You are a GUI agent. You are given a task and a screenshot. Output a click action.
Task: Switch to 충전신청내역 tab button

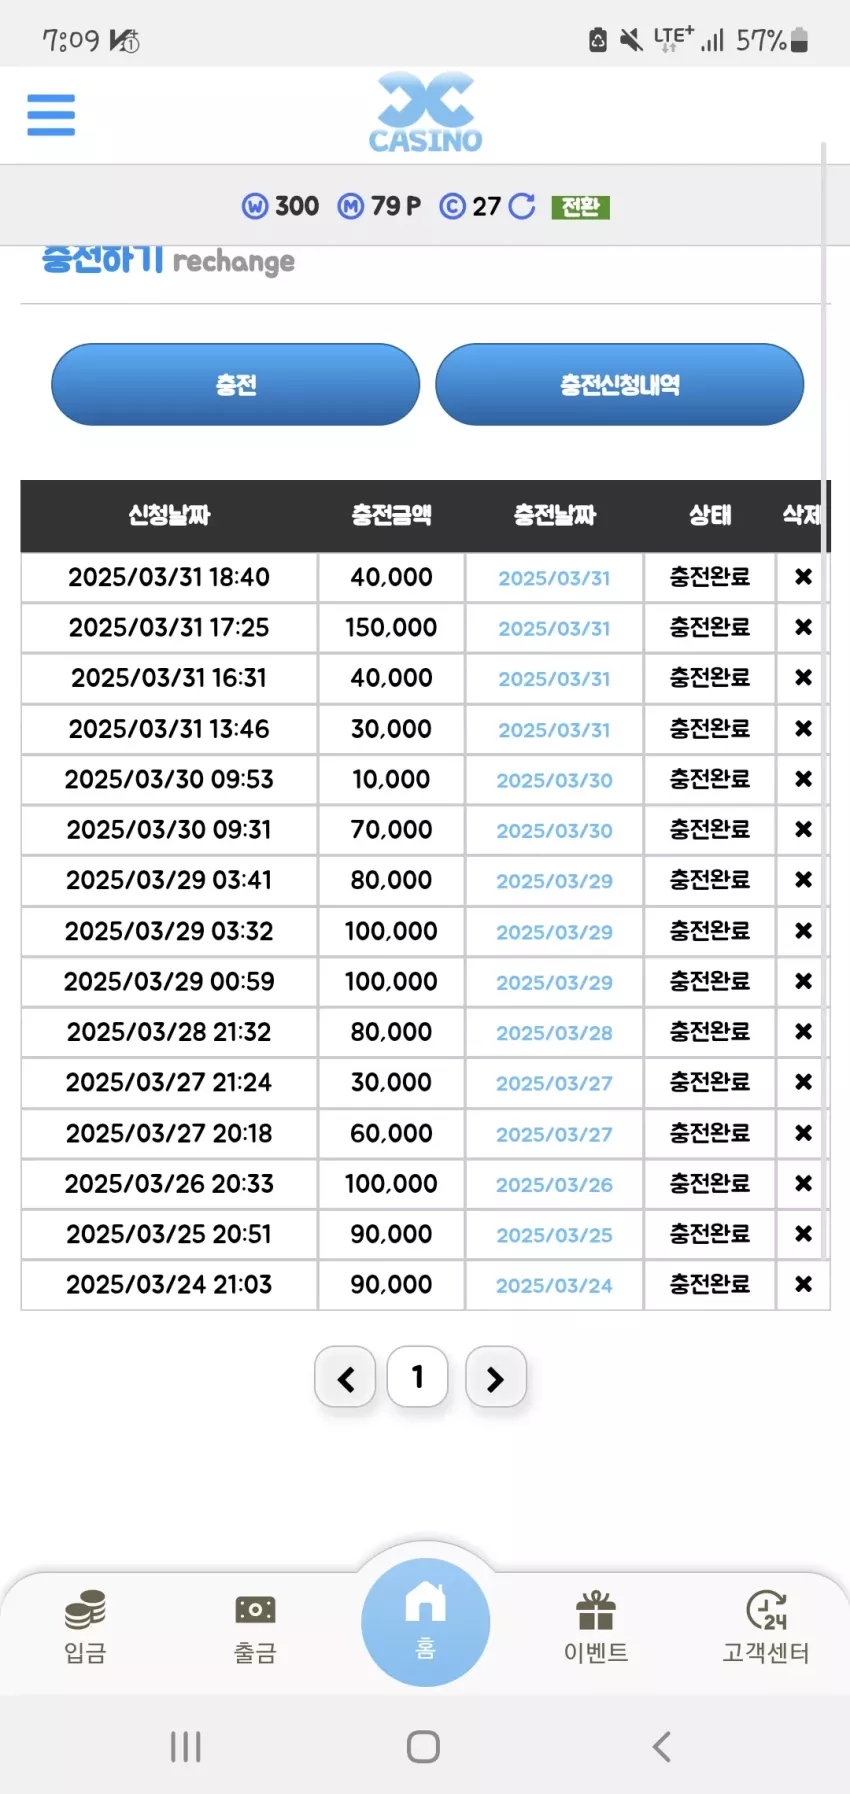(620, 385)
